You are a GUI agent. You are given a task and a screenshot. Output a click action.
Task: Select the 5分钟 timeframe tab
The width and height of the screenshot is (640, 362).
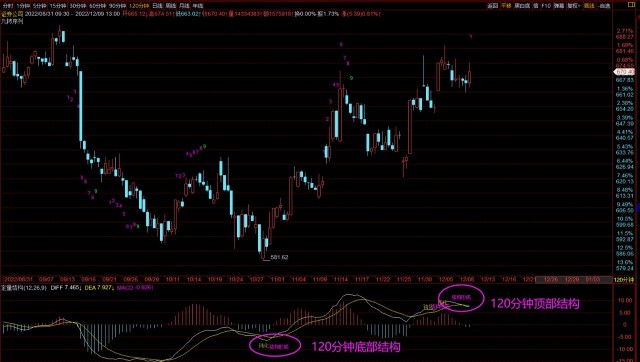point(40,6)
